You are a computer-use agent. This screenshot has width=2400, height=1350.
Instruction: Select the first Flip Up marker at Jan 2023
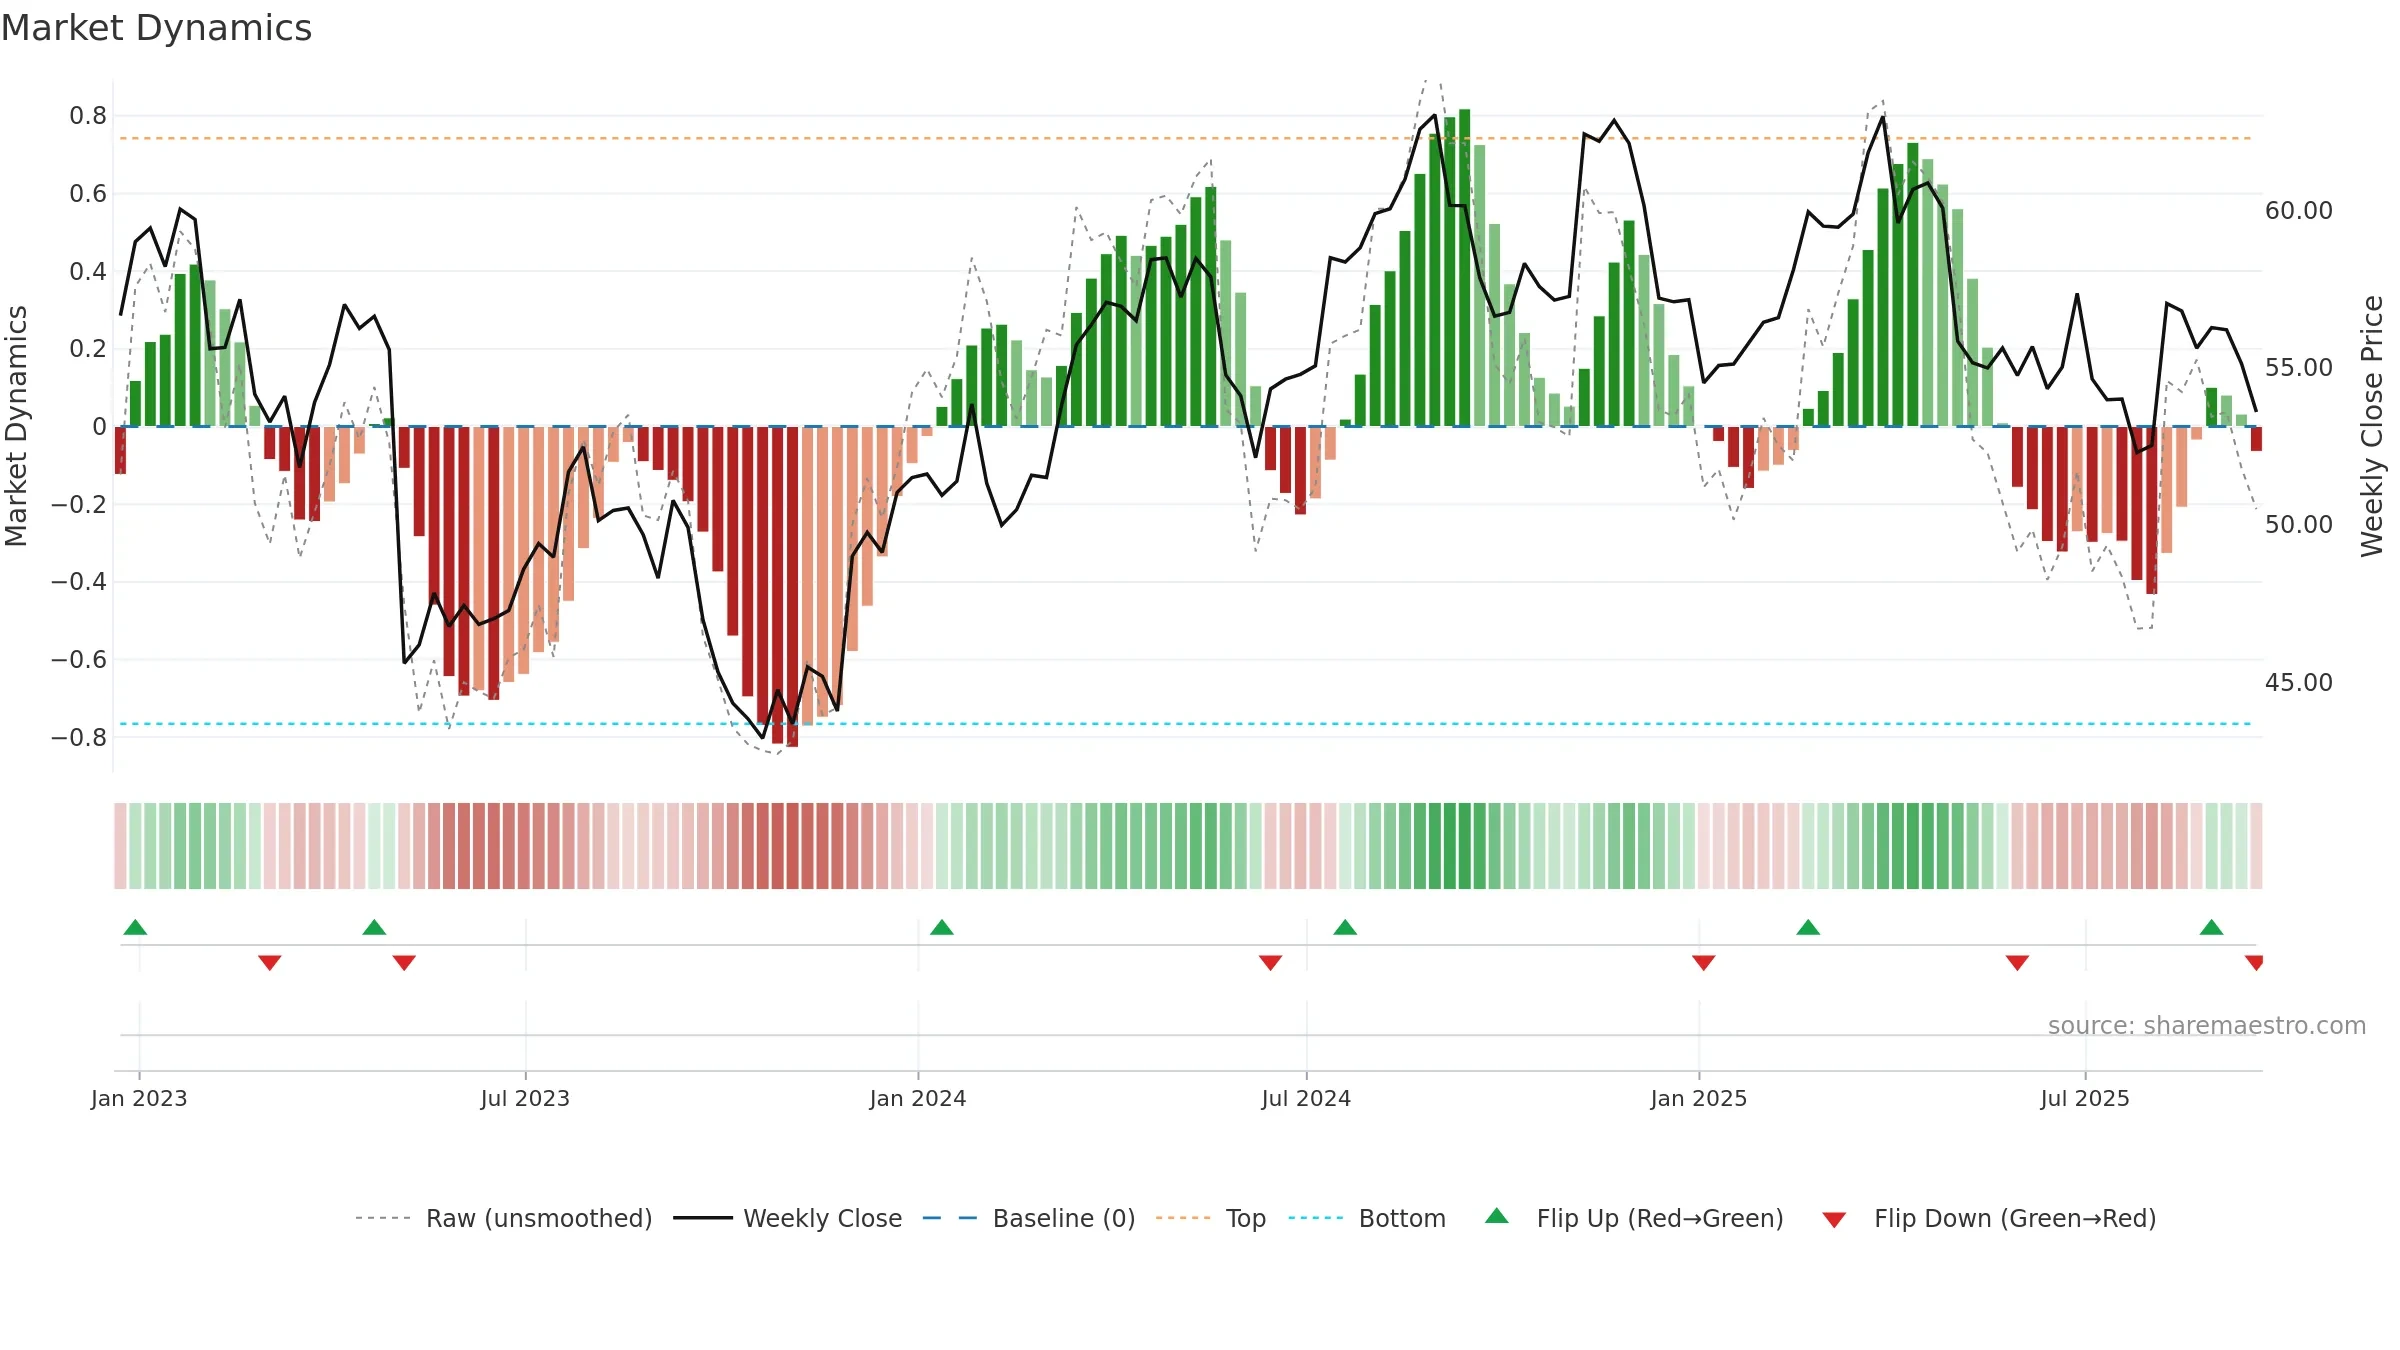coord(135,927)
